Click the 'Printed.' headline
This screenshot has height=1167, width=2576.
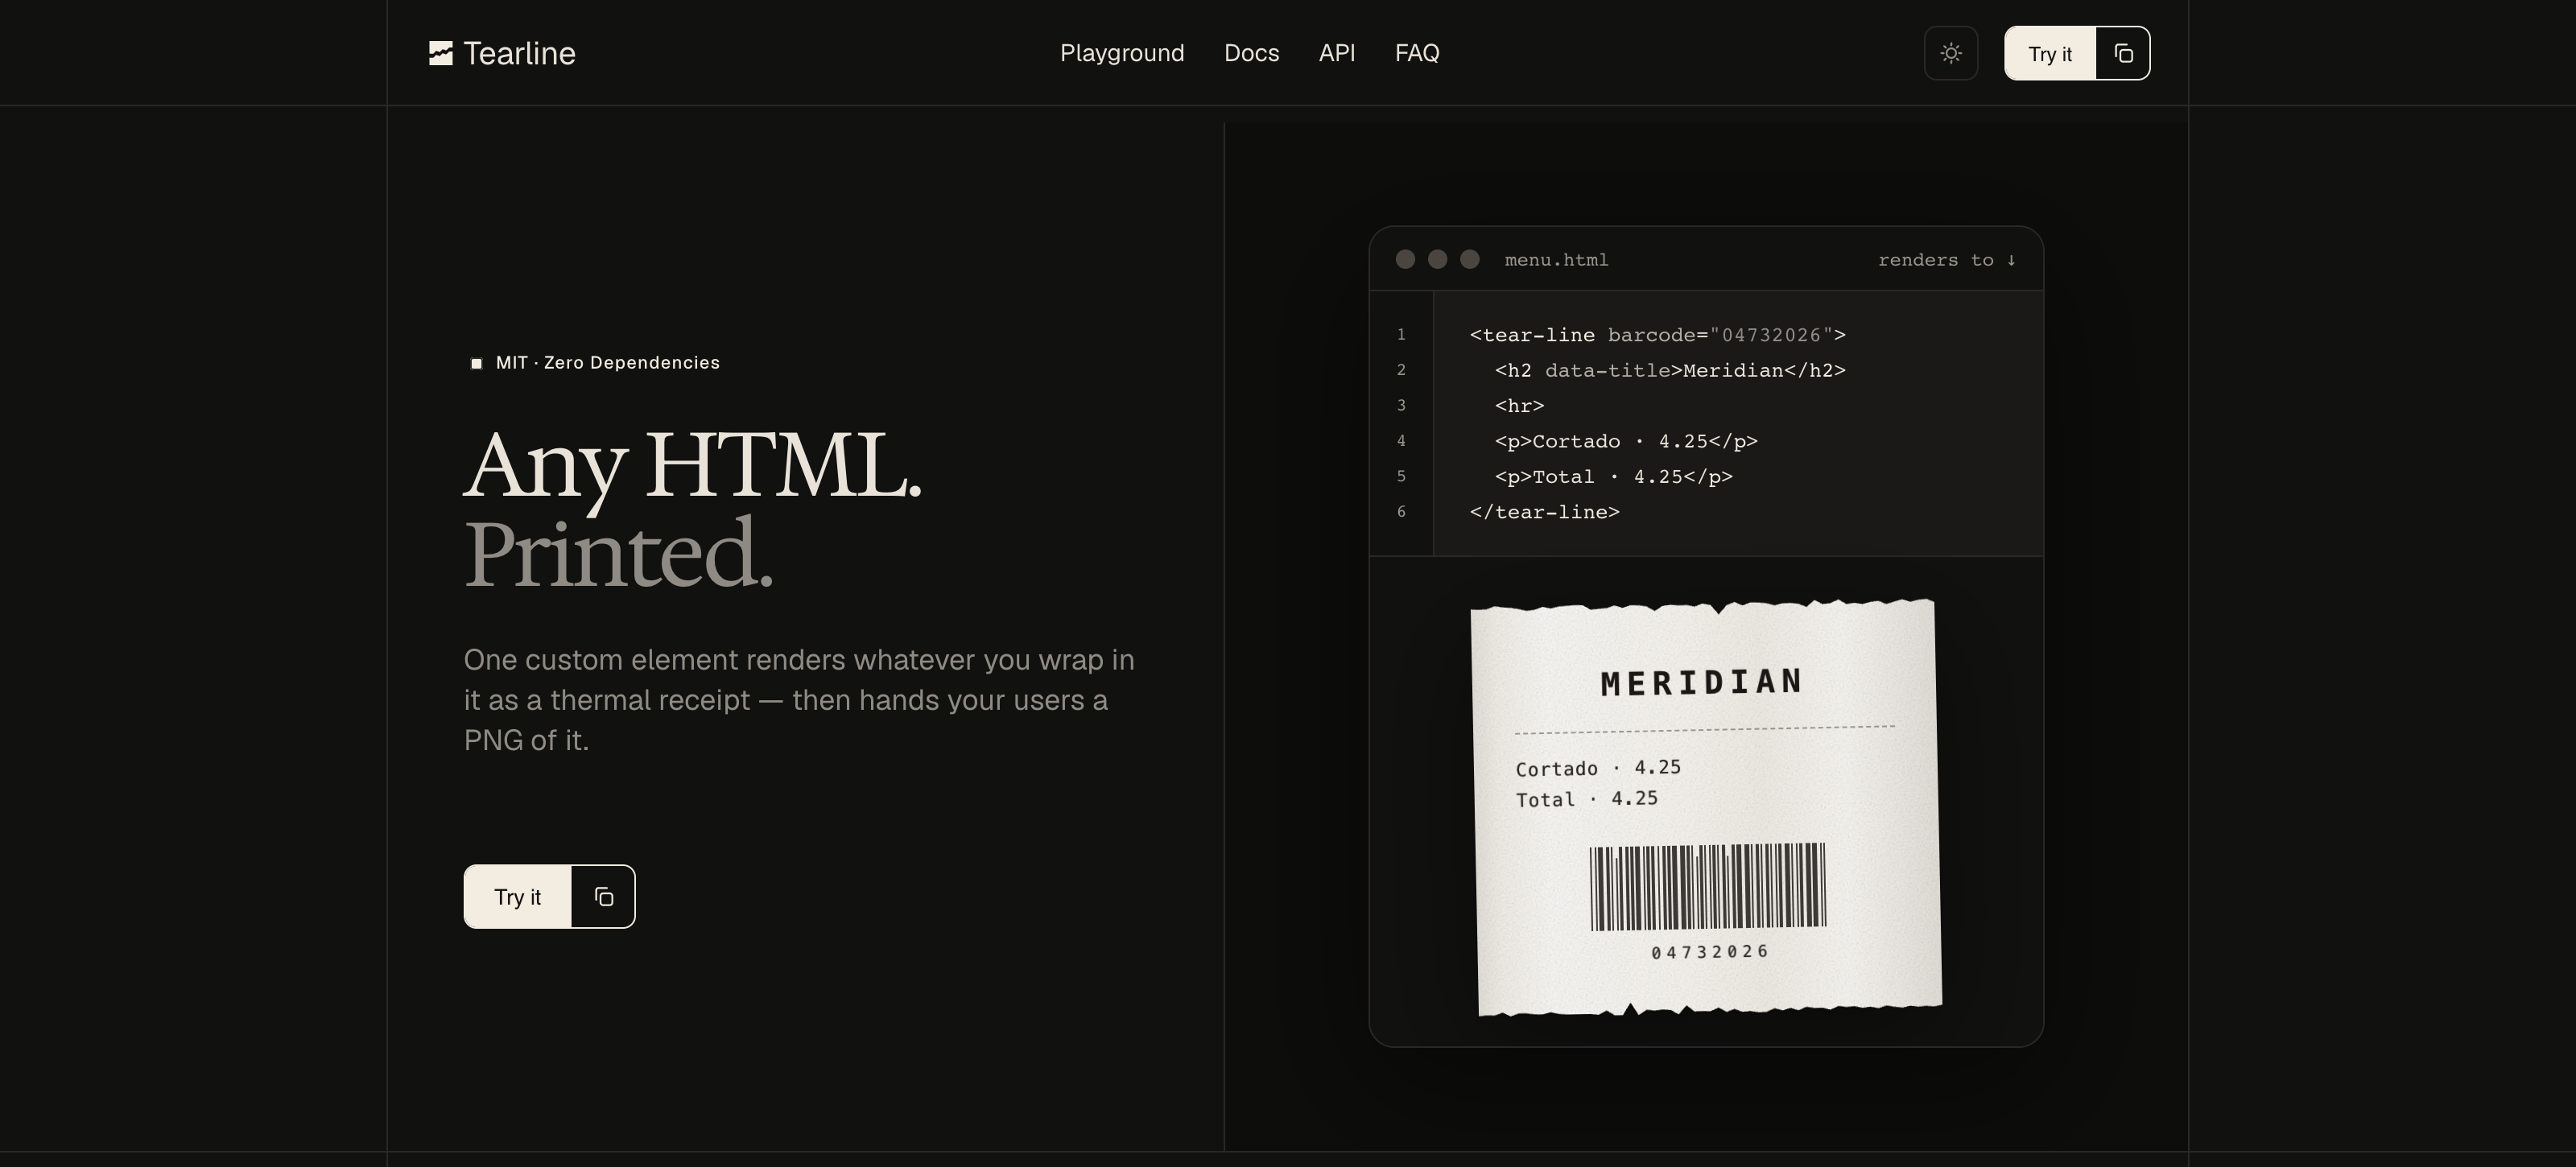(618, 554)
